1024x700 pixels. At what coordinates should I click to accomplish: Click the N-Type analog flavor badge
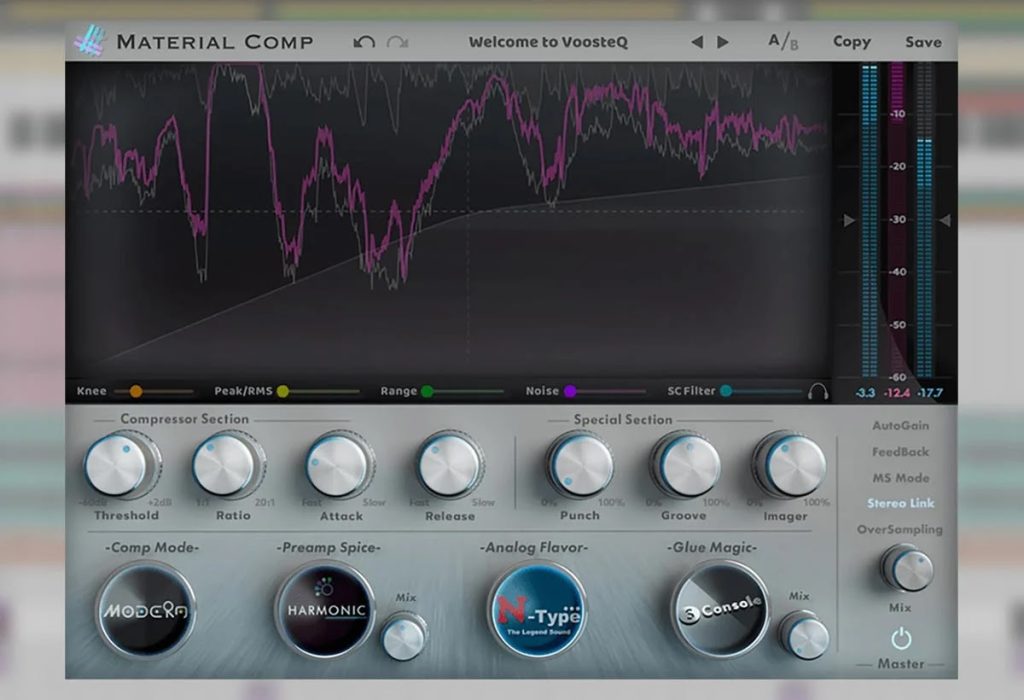pos(537,611)
